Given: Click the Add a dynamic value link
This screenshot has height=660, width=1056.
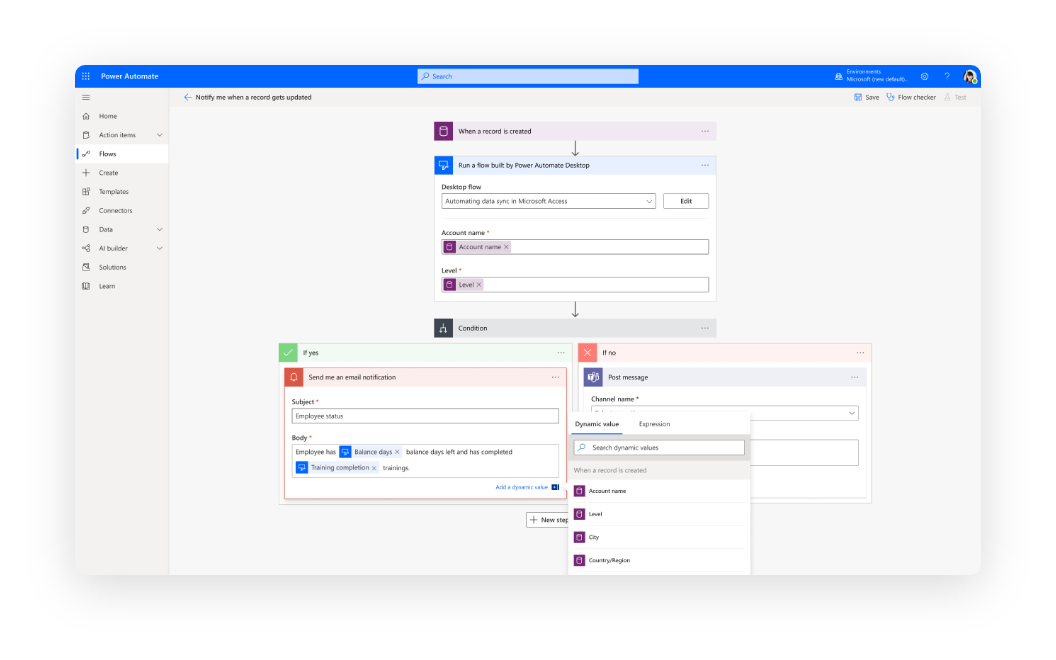Looking at the screenshot, I should coord(522,487).
